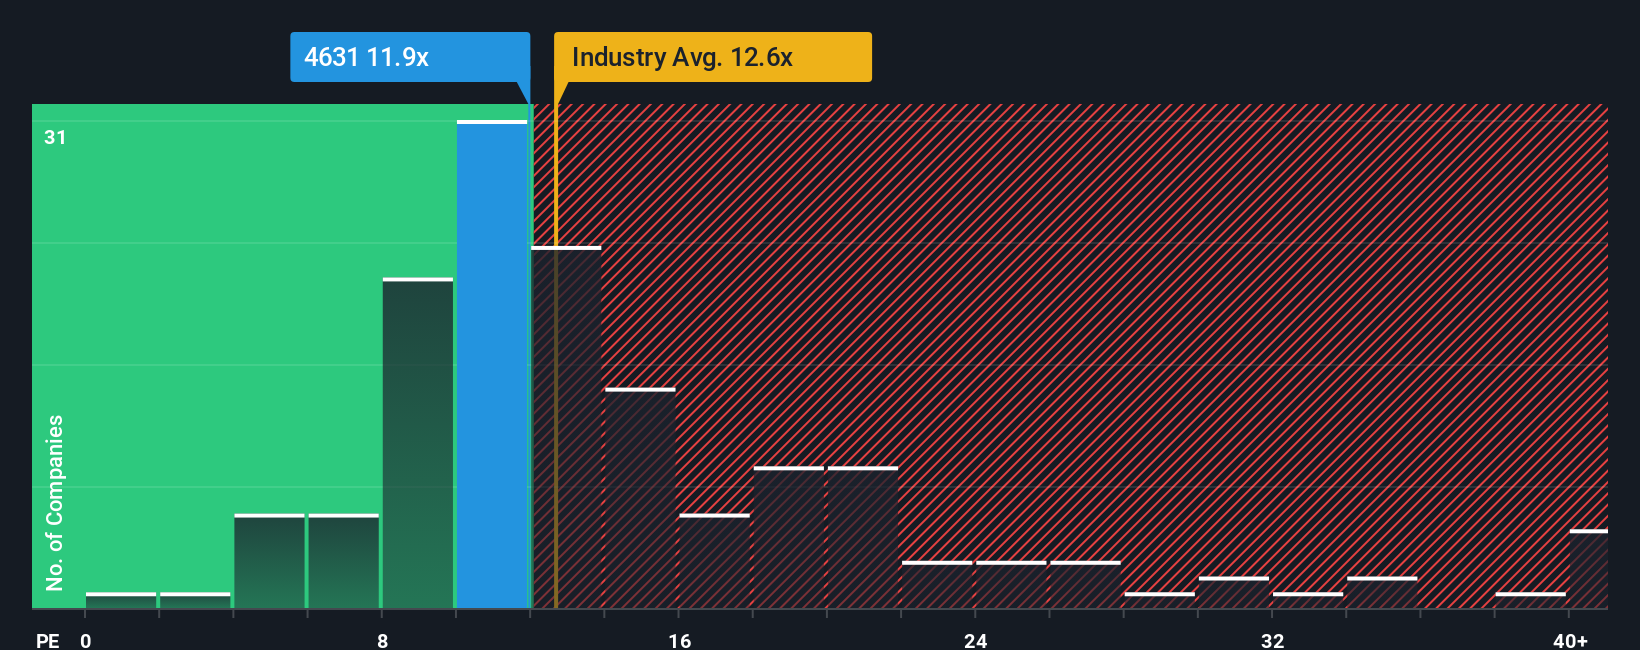Click the tall bar just right of 8
The width and height of the screenshot is (1640, 650).
coord(418,443)
